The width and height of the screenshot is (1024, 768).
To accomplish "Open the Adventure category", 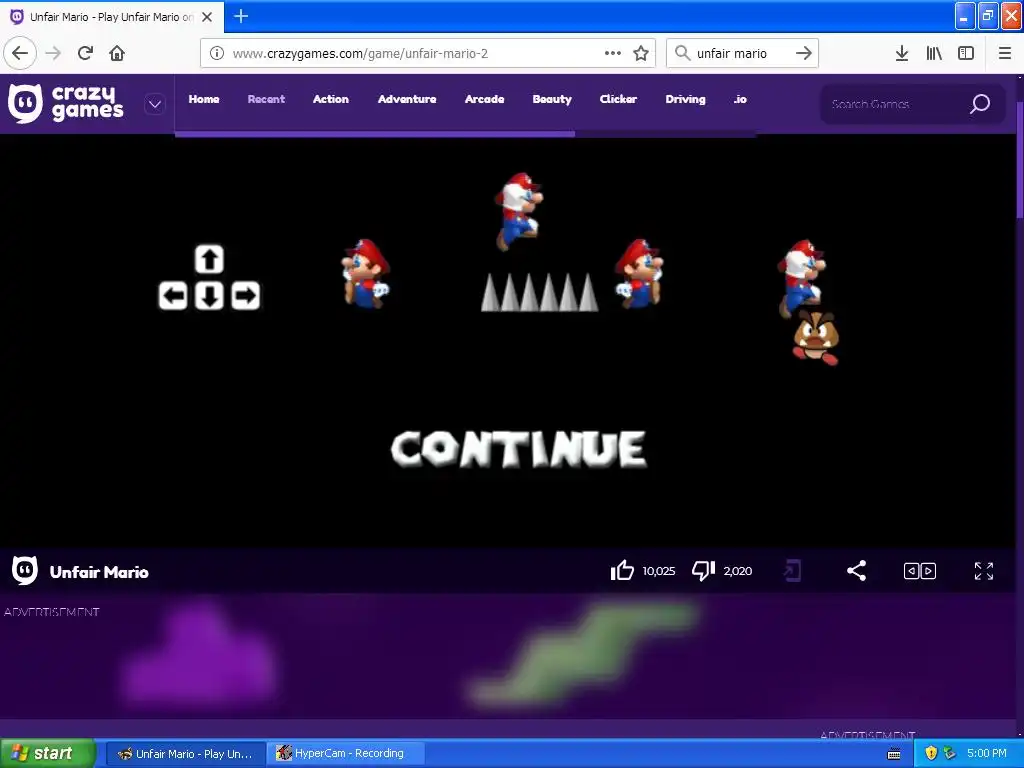I will coord(407,99).
